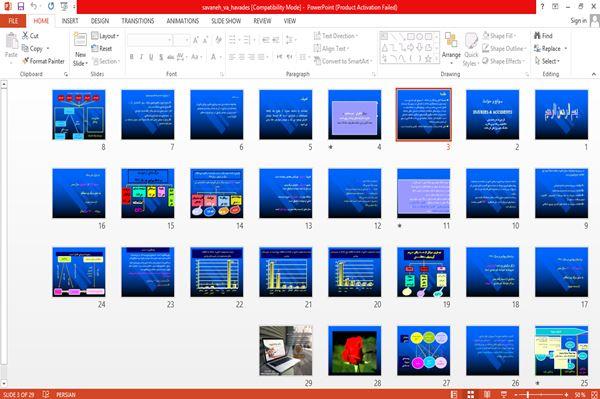
Task: Open the Shape Outline dropdown
Action: click(504, 49)
